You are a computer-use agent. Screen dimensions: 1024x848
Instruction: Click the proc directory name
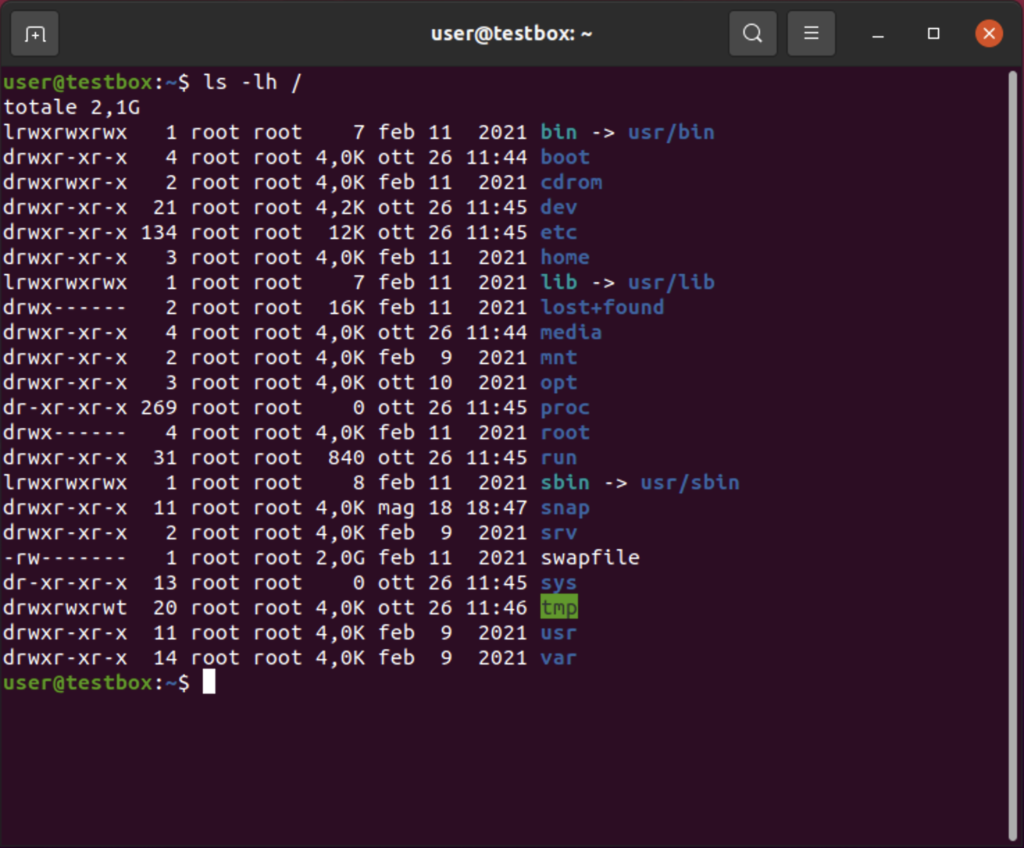(x=565, y=408)
